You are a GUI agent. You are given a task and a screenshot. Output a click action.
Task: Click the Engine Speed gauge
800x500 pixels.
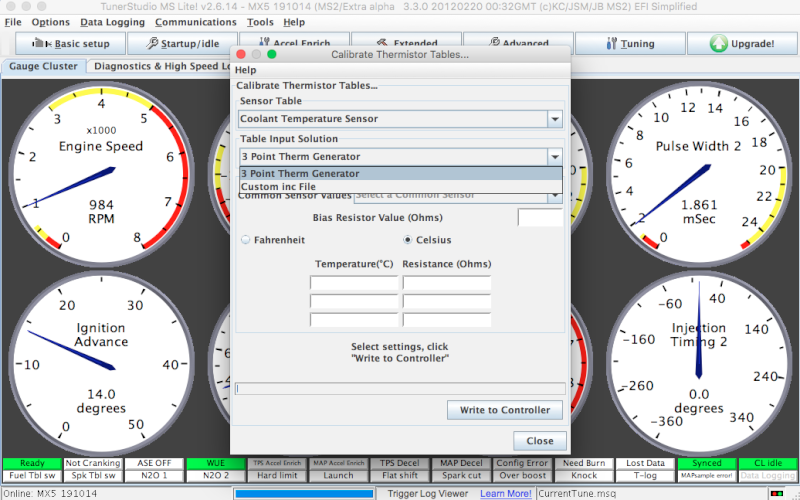[101, 174]
